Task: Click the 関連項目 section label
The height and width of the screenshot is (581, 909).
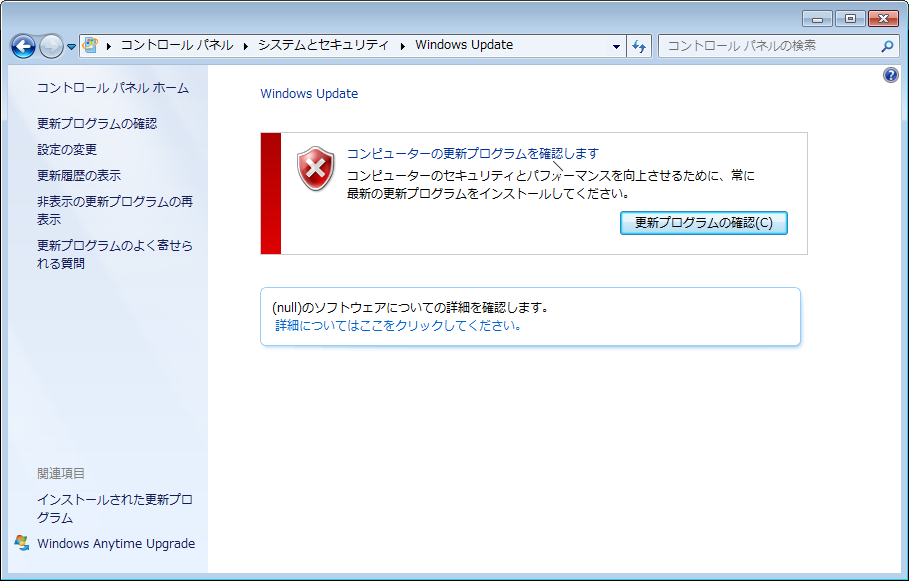Action: [61, 474]
